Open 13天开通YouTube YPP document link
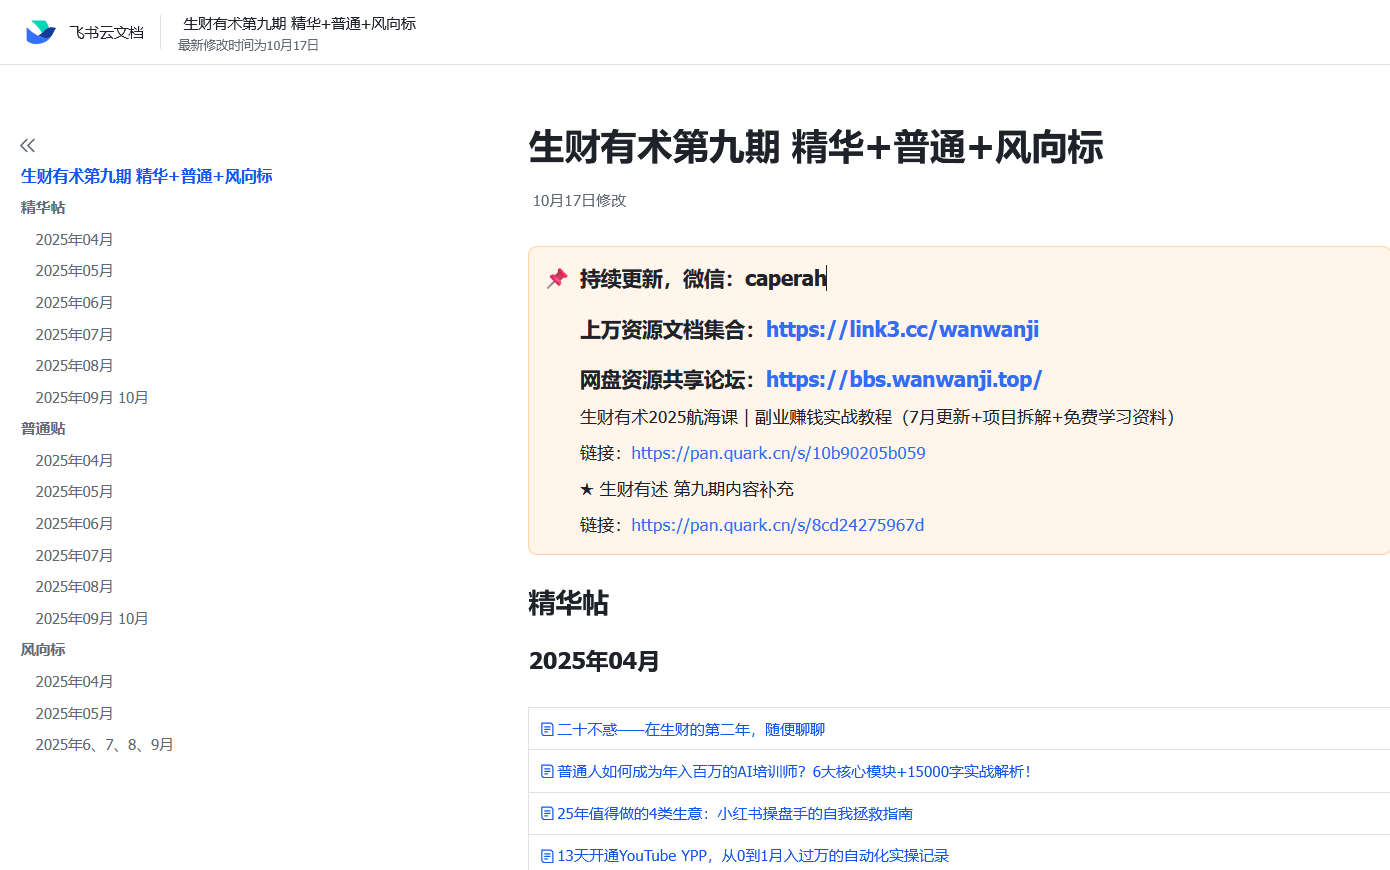The height and width of the screenshot is (870, 1390). click(753, 855)
